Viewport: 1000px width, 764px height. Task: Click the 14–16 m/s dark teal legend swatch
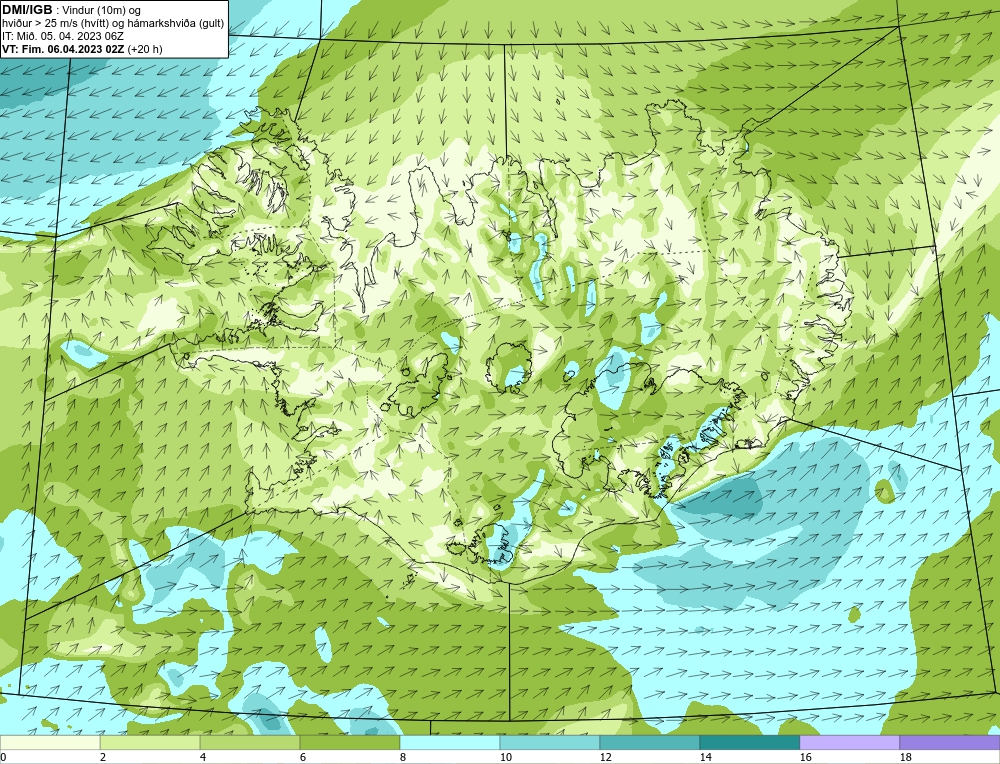click(749, 742)
